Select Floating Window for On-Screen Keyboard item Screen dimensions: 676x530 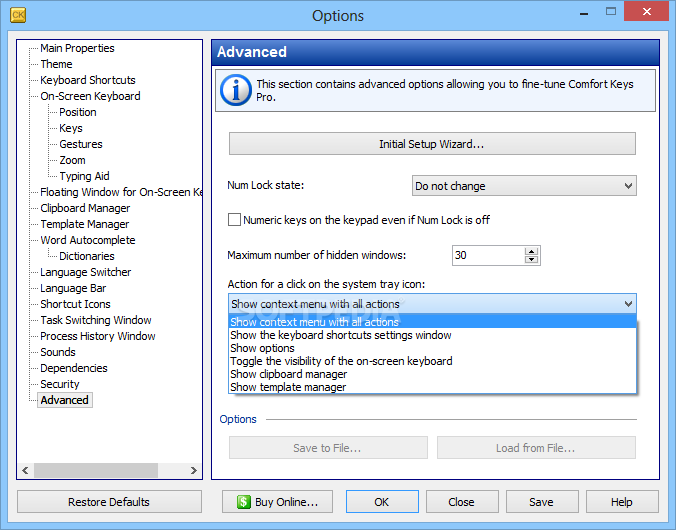[121, 192]
